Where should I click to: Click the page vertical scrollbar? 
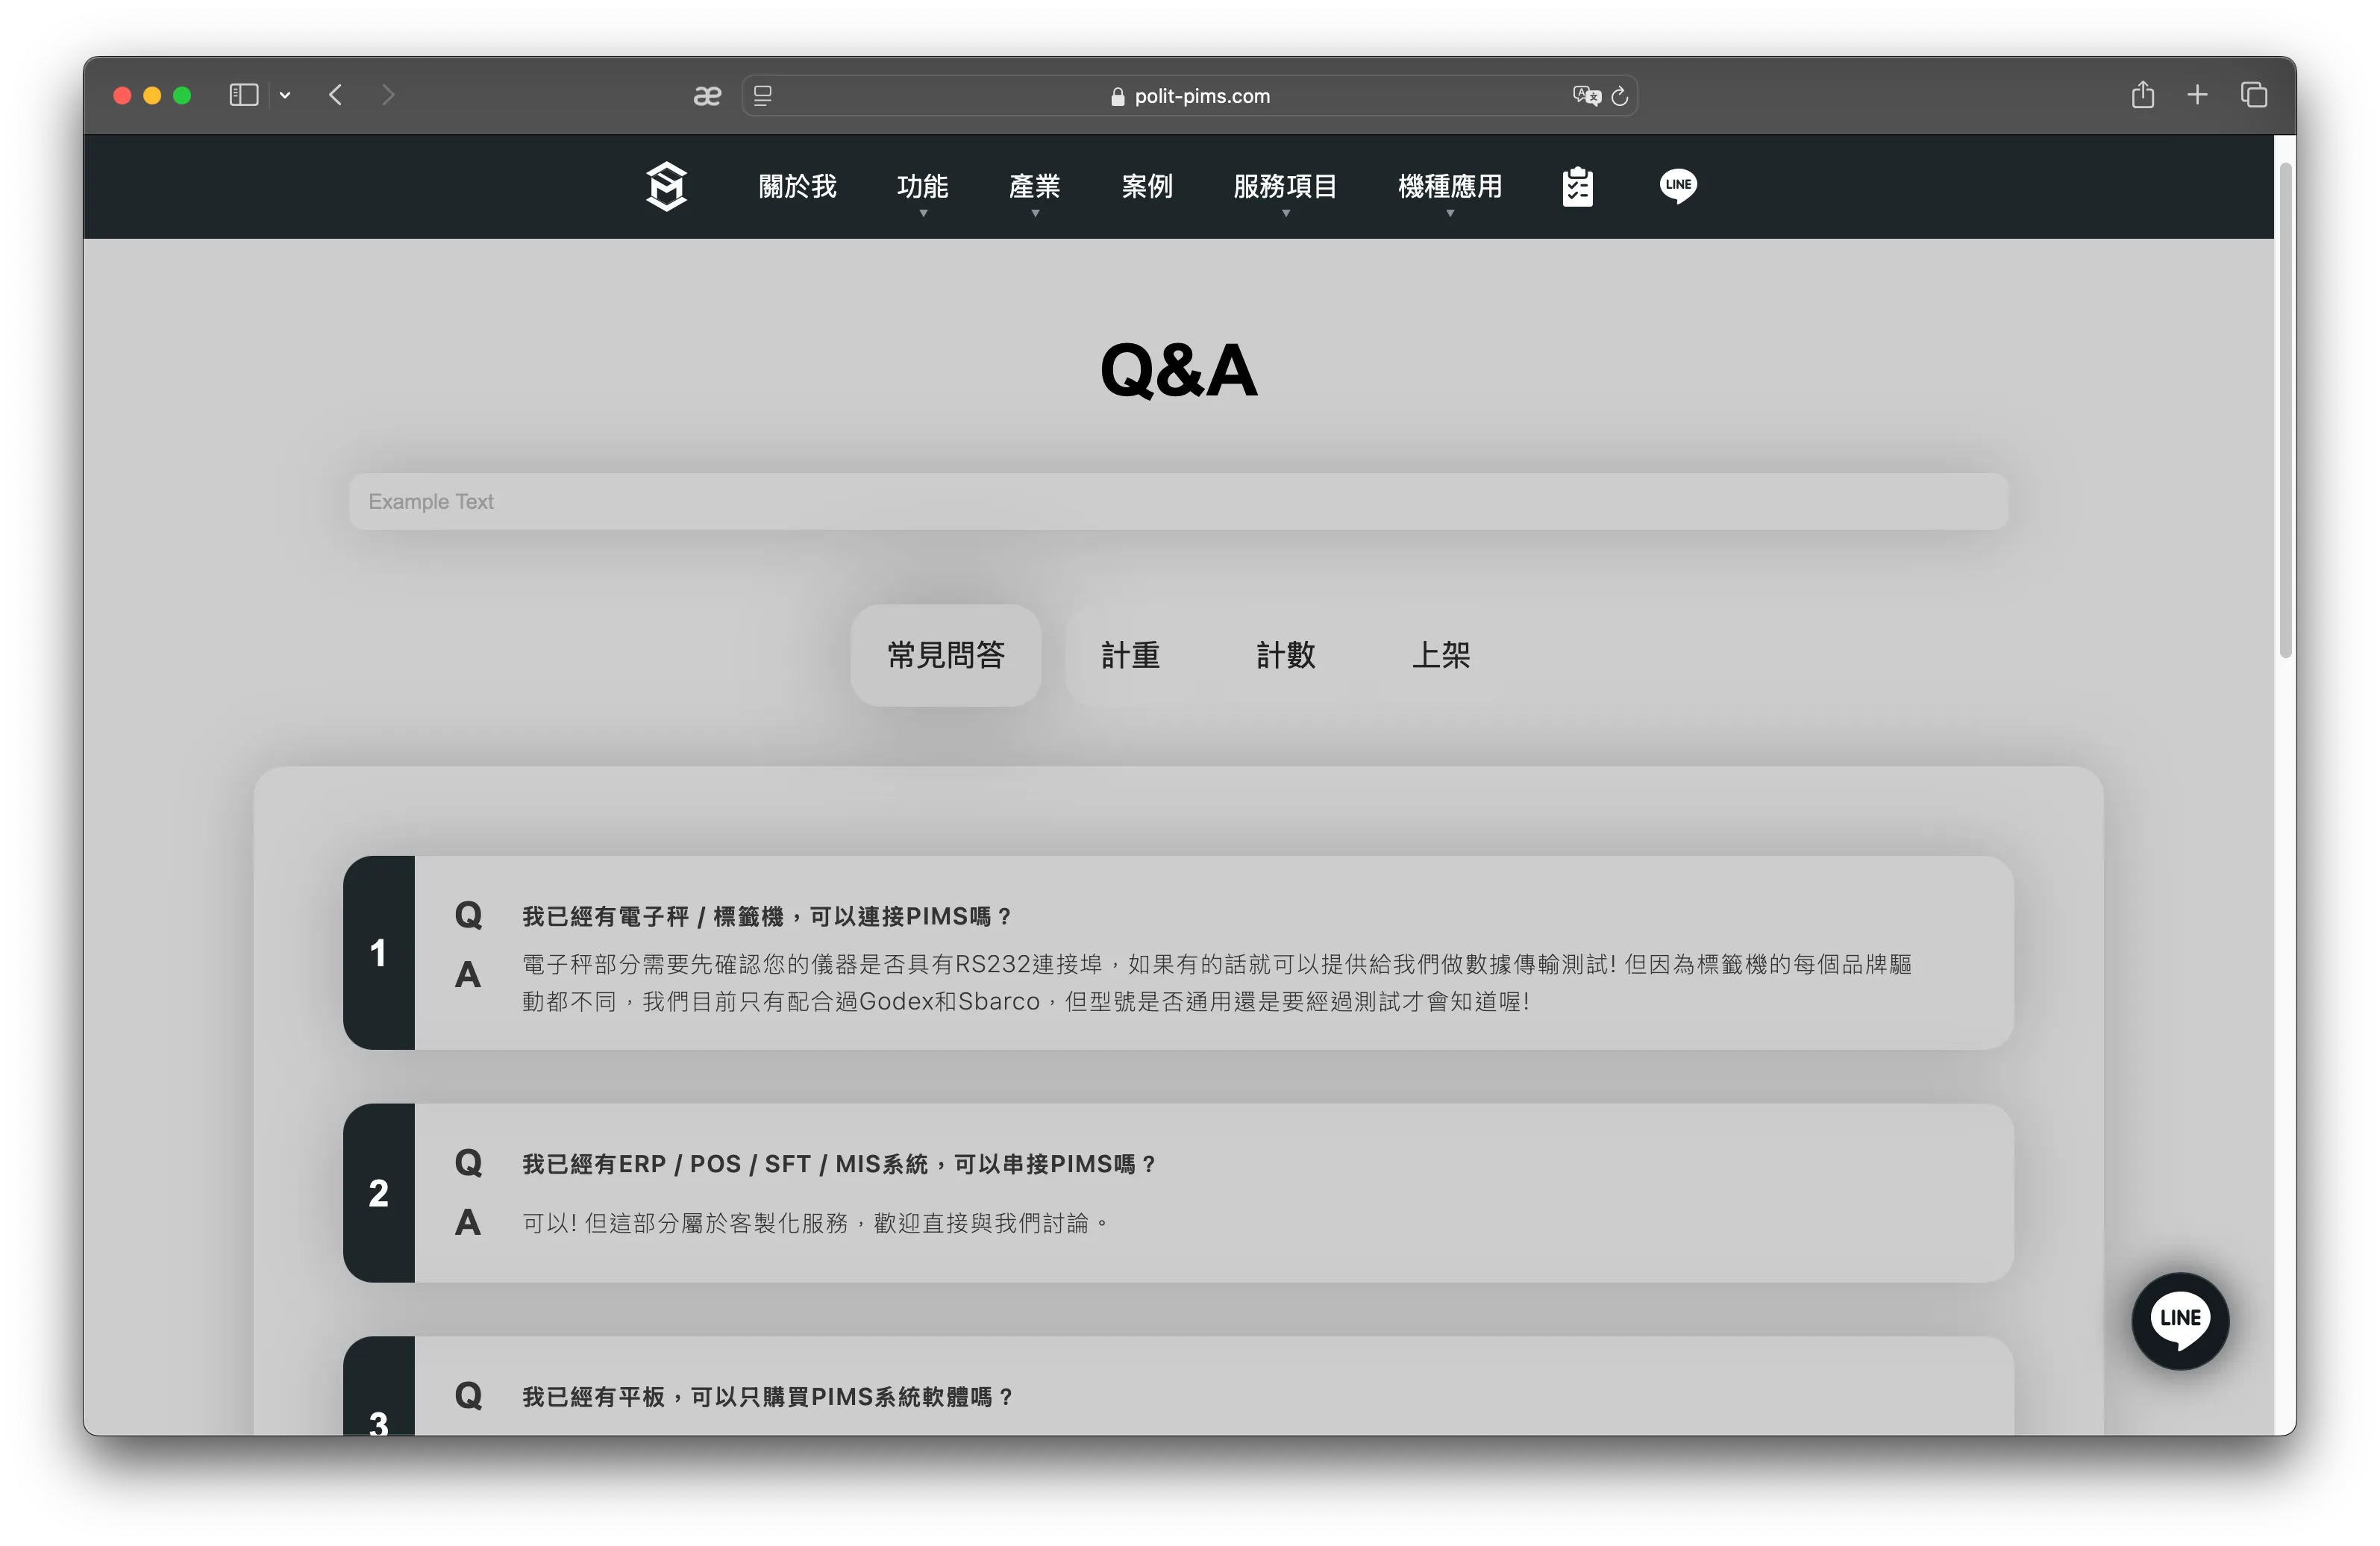[x=2285, y=410]
